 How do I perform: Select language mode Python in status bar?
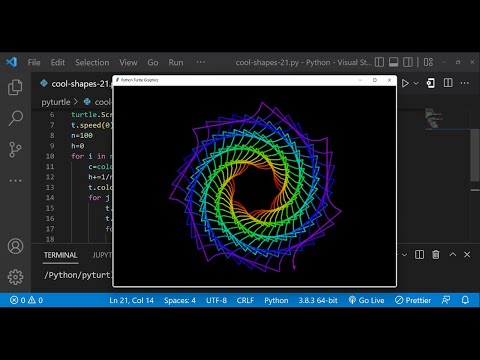point(276,300)
